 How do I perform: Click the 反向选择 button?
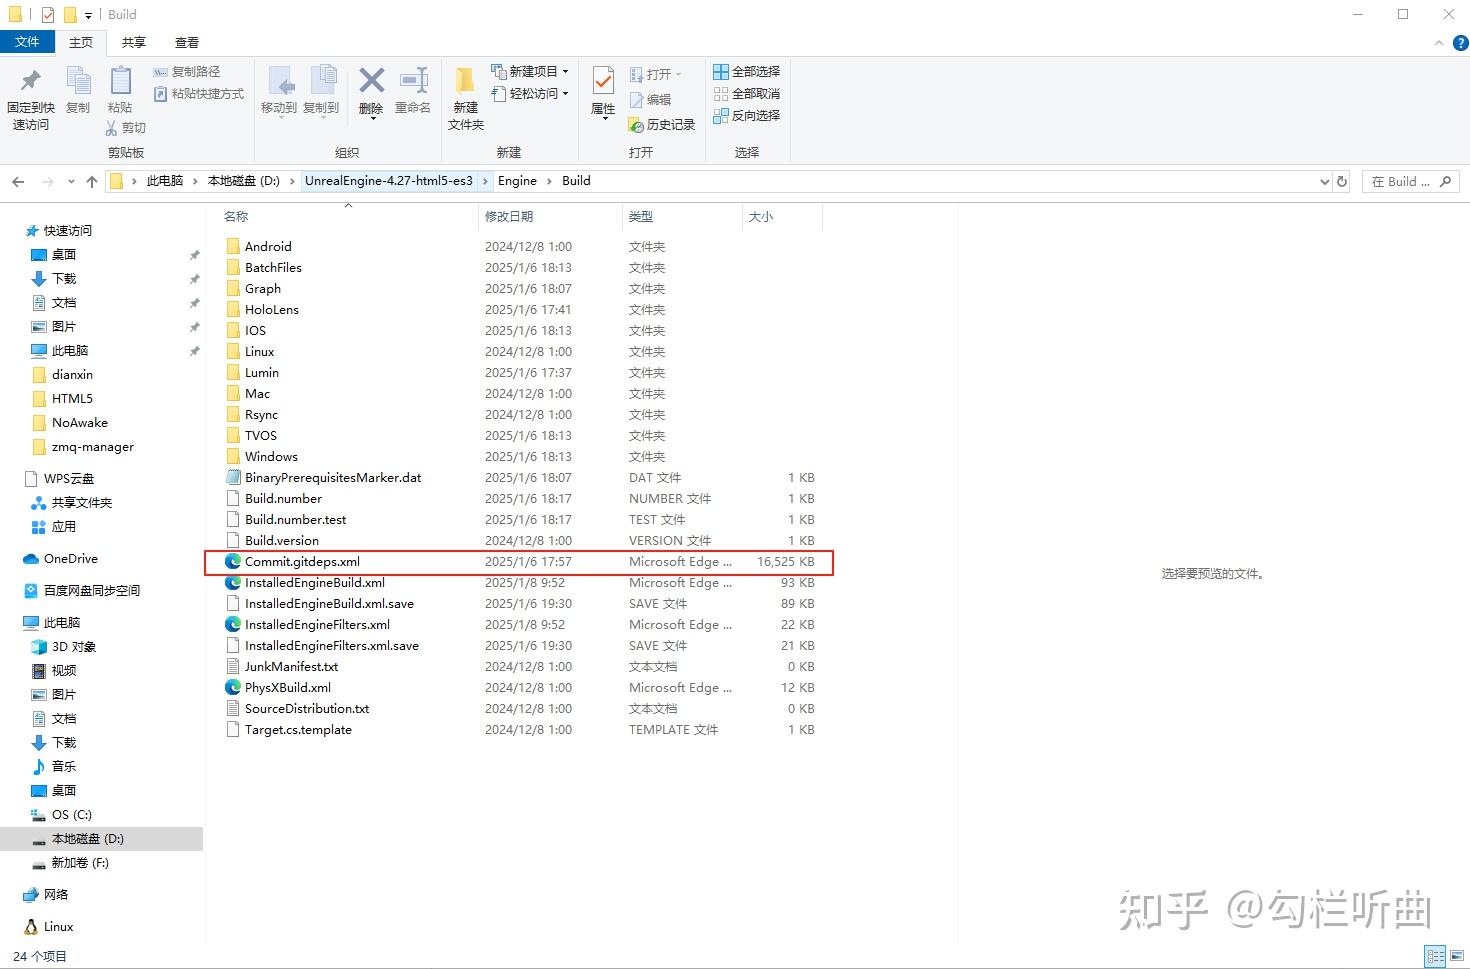[x=747, y=115]
